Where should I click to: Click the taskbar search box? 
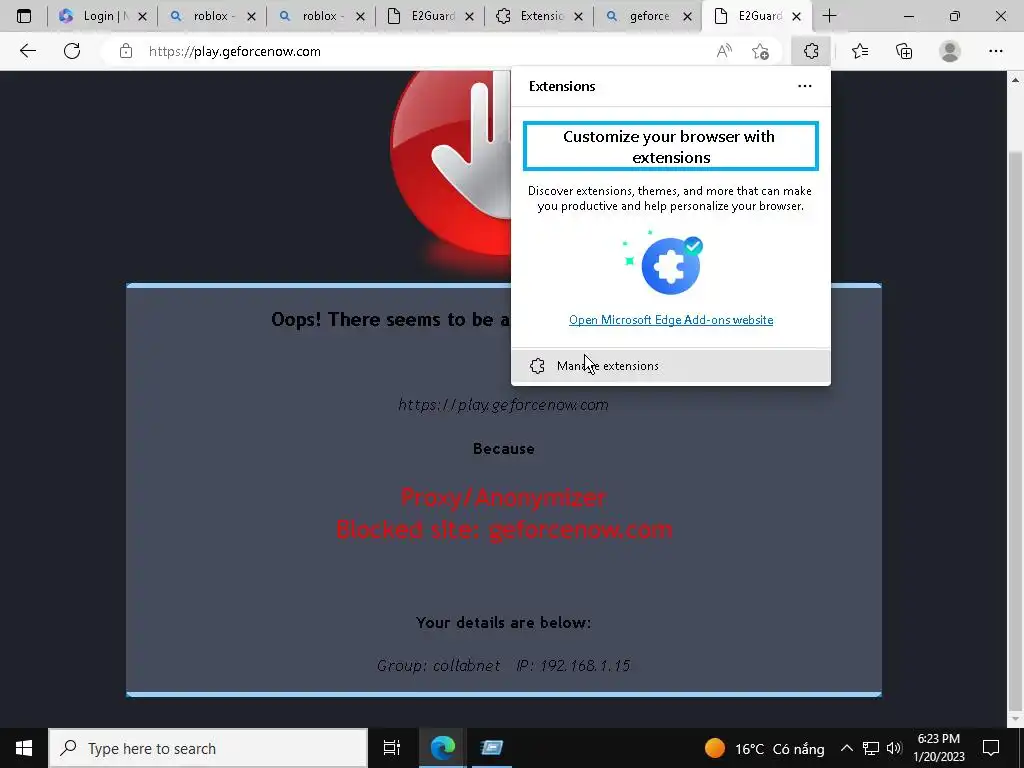point(208,748)
